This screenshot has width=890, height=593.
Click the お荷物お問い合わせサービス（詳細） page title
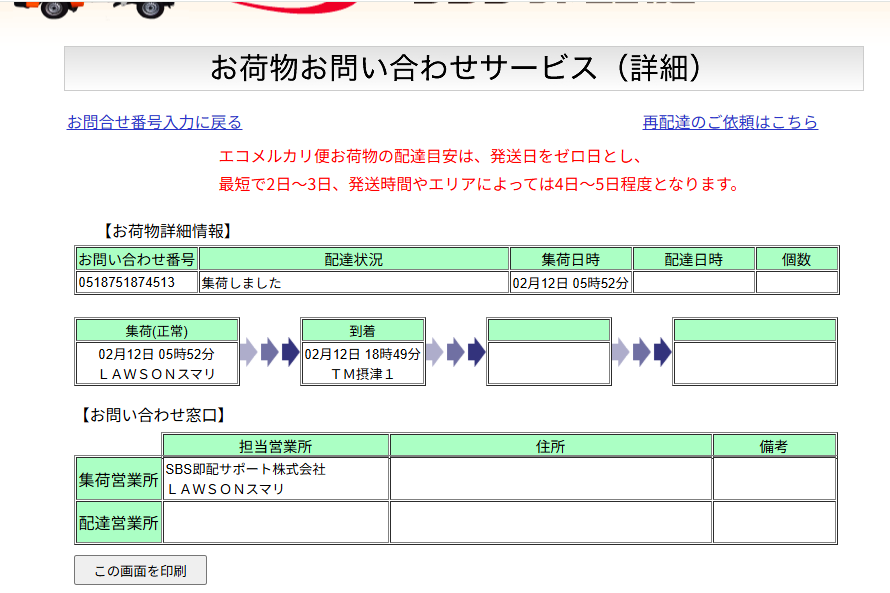463,68
